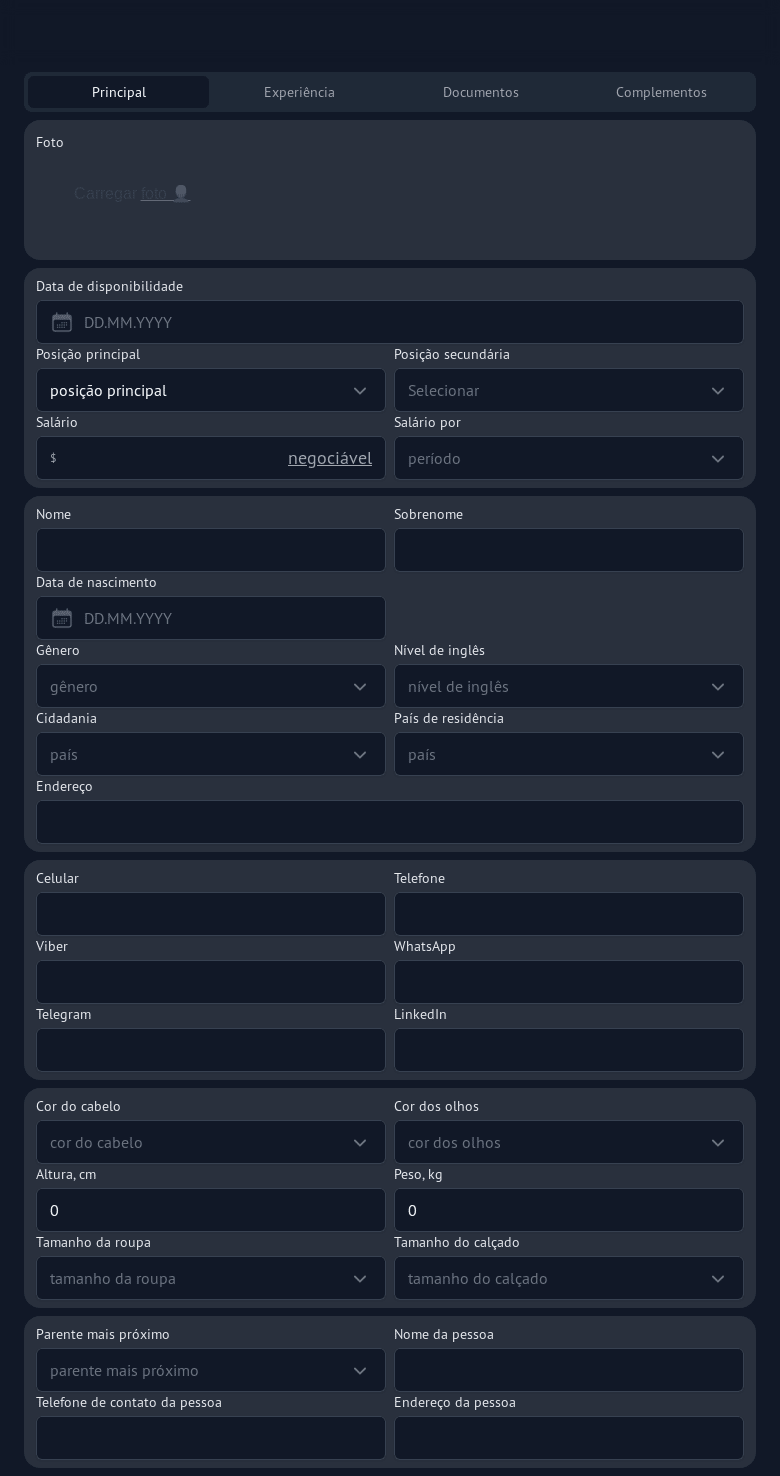Go to the Complementos tab
The image size is (780, 1476).
pos(661,92)
